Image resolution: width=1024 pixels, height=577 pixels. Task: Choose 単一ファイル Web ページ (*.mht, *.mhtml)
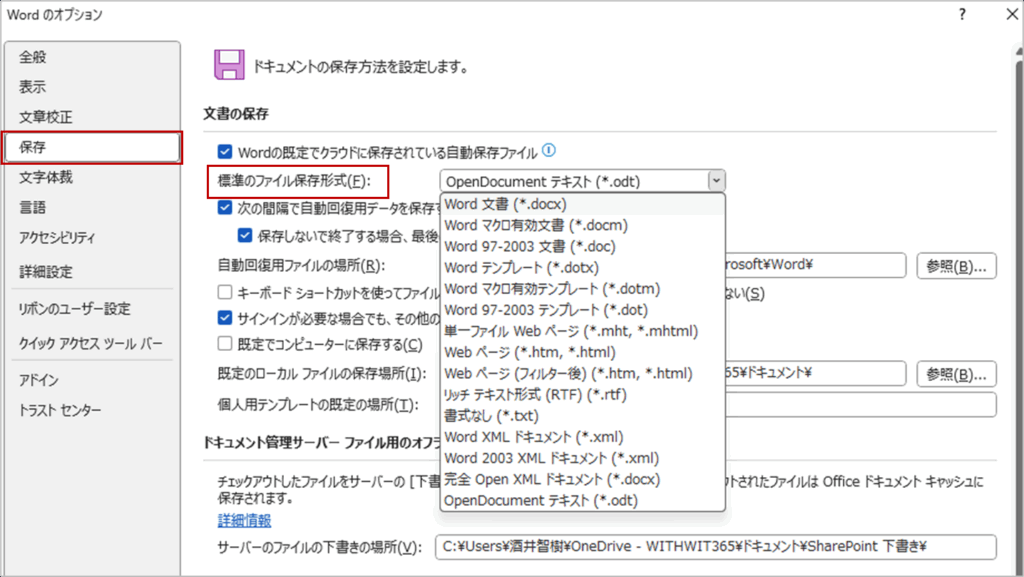(x=583, y=331)
